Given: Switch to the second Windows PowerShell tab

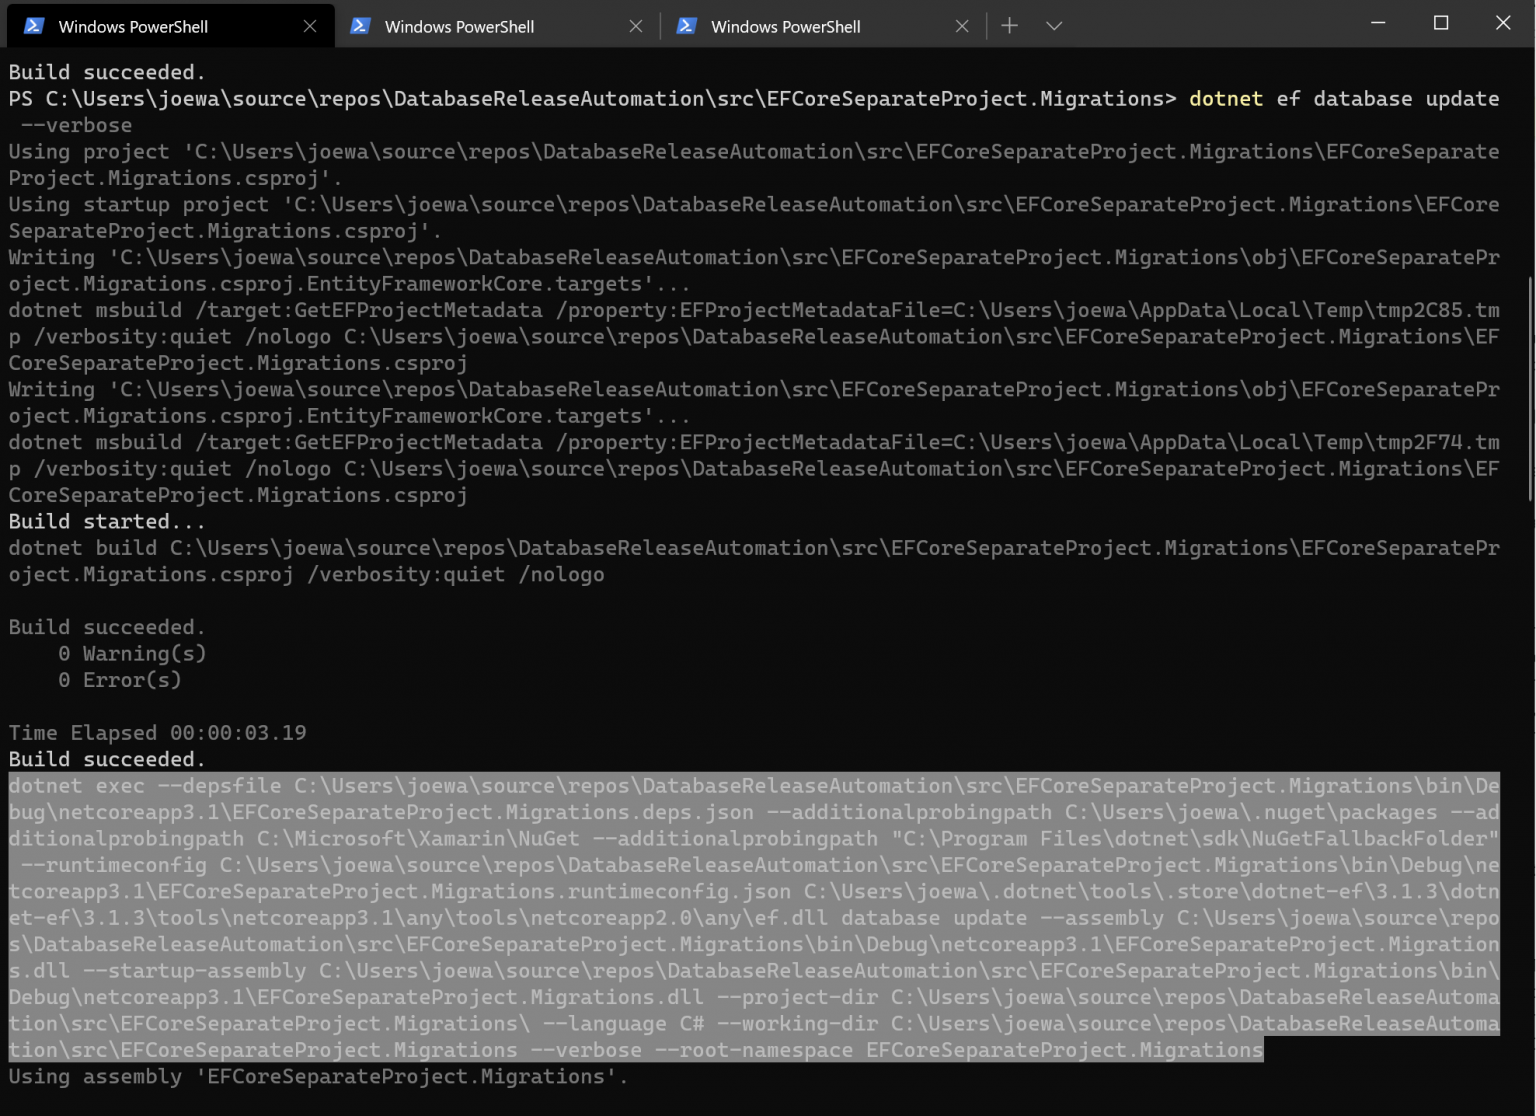Looking at the screenshot, I should 459,26.
